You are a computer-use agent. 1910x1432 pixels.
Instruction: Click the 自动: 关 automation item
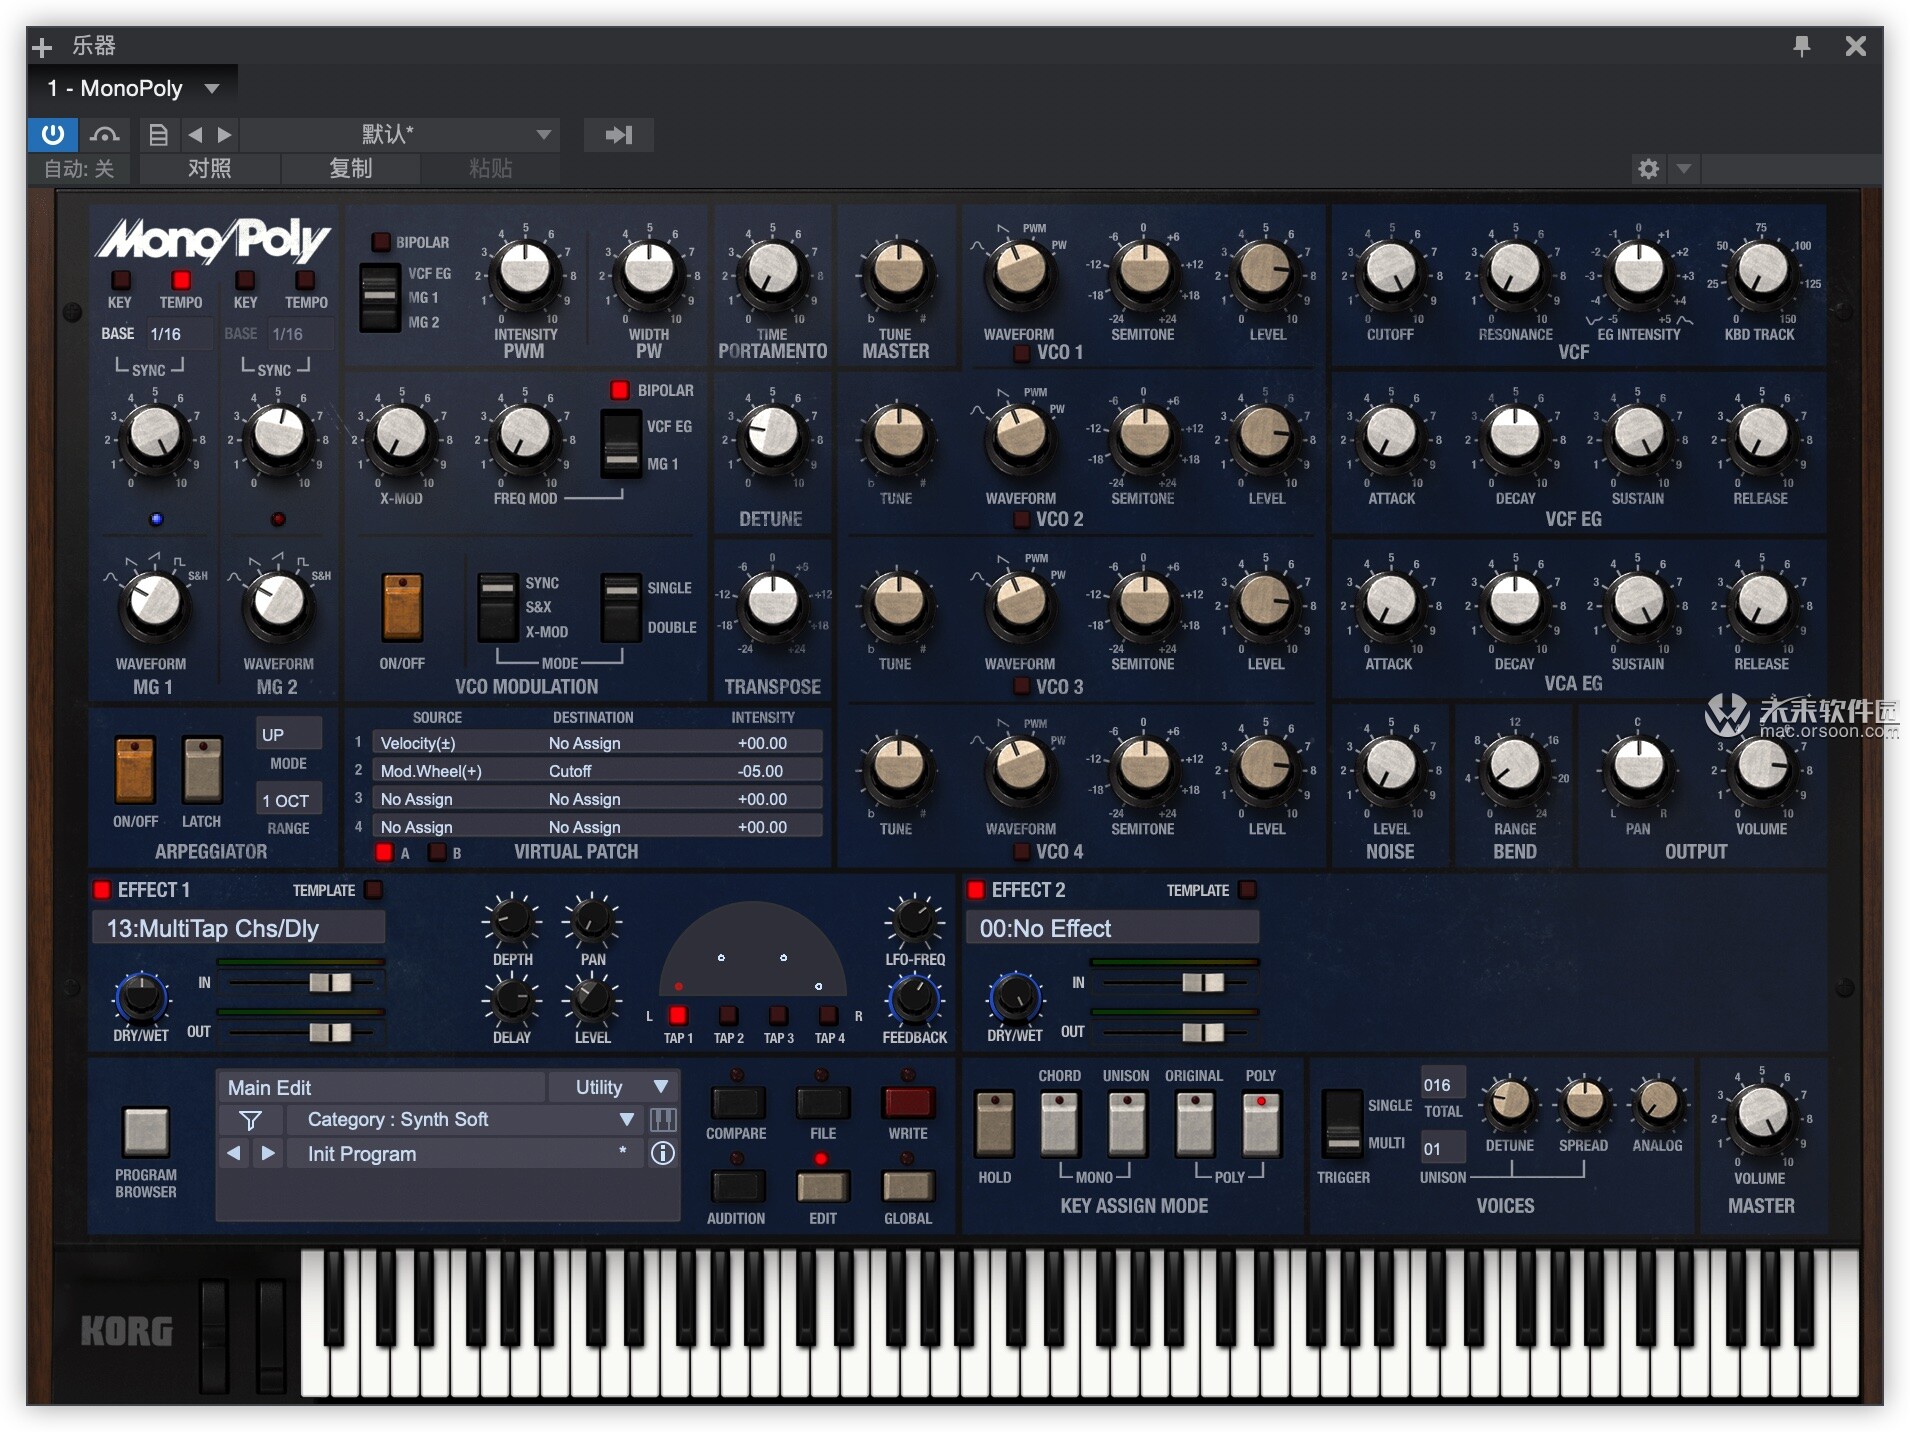79,169
